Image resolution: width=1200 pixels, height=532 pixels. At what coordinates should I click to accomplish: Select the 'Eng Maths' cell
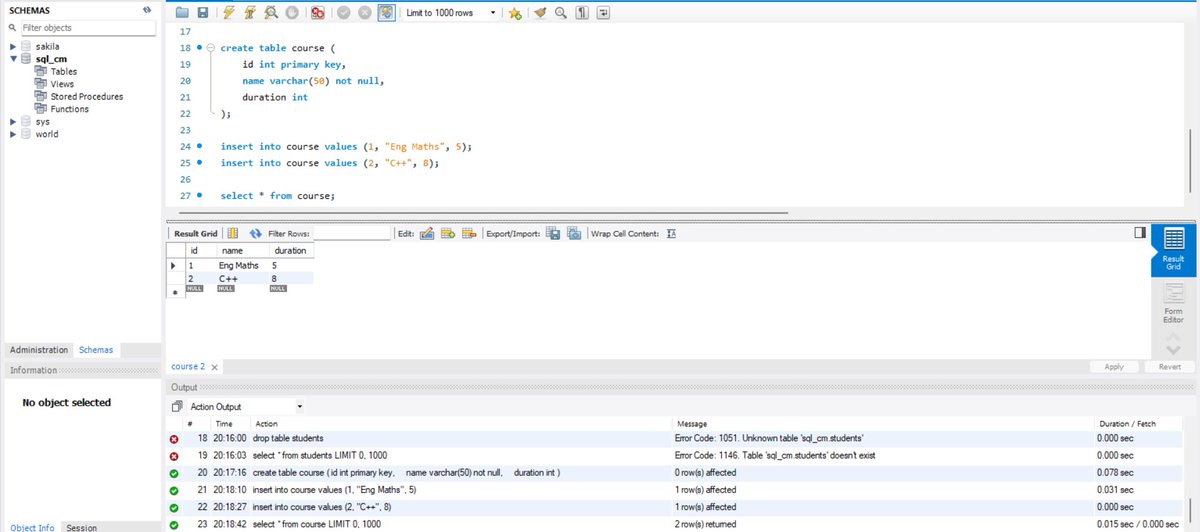pyautogui.click(x=241, y=265)
